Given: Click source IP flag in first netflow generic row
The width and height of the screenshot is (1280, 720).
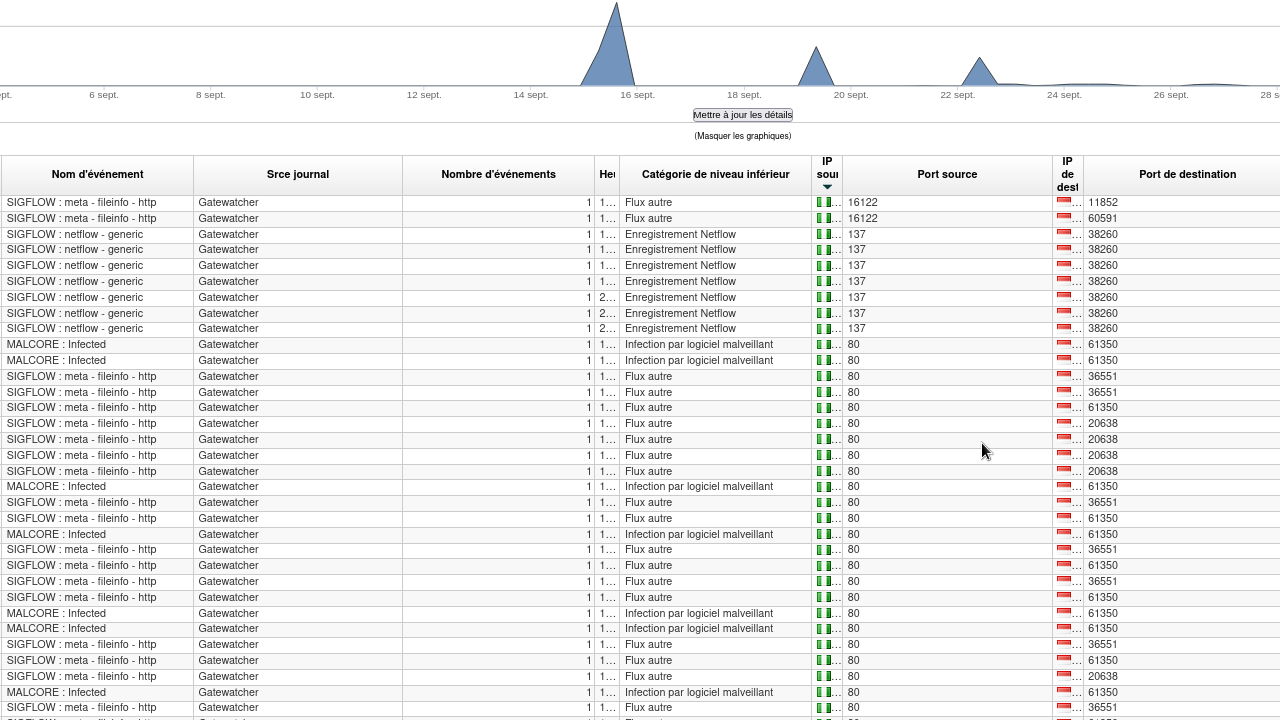Looking at the screenshot, I should pyautogui.click(x=824, y=234).
